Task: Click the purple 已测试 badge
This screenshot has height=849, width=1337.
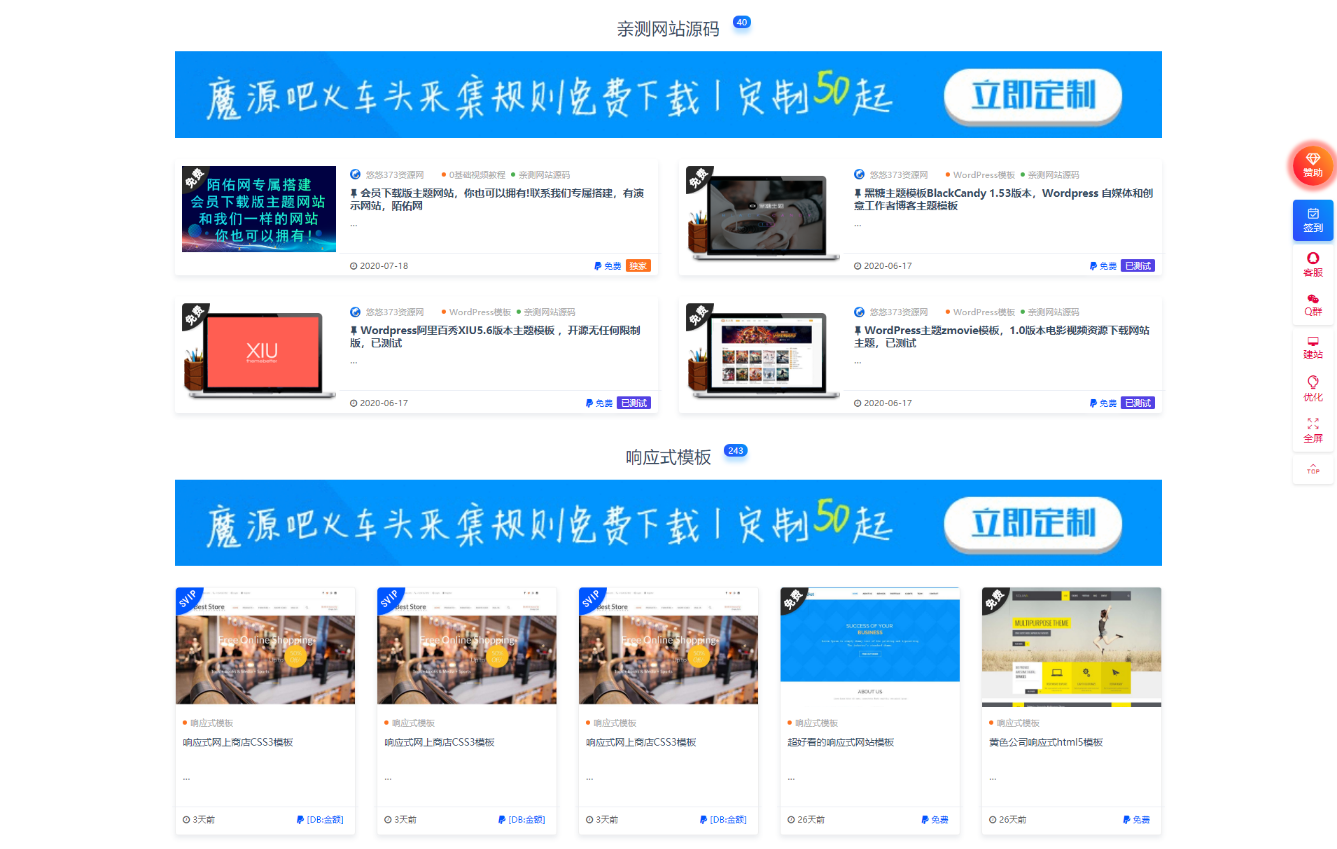Action: click(x=1137, y=265)
